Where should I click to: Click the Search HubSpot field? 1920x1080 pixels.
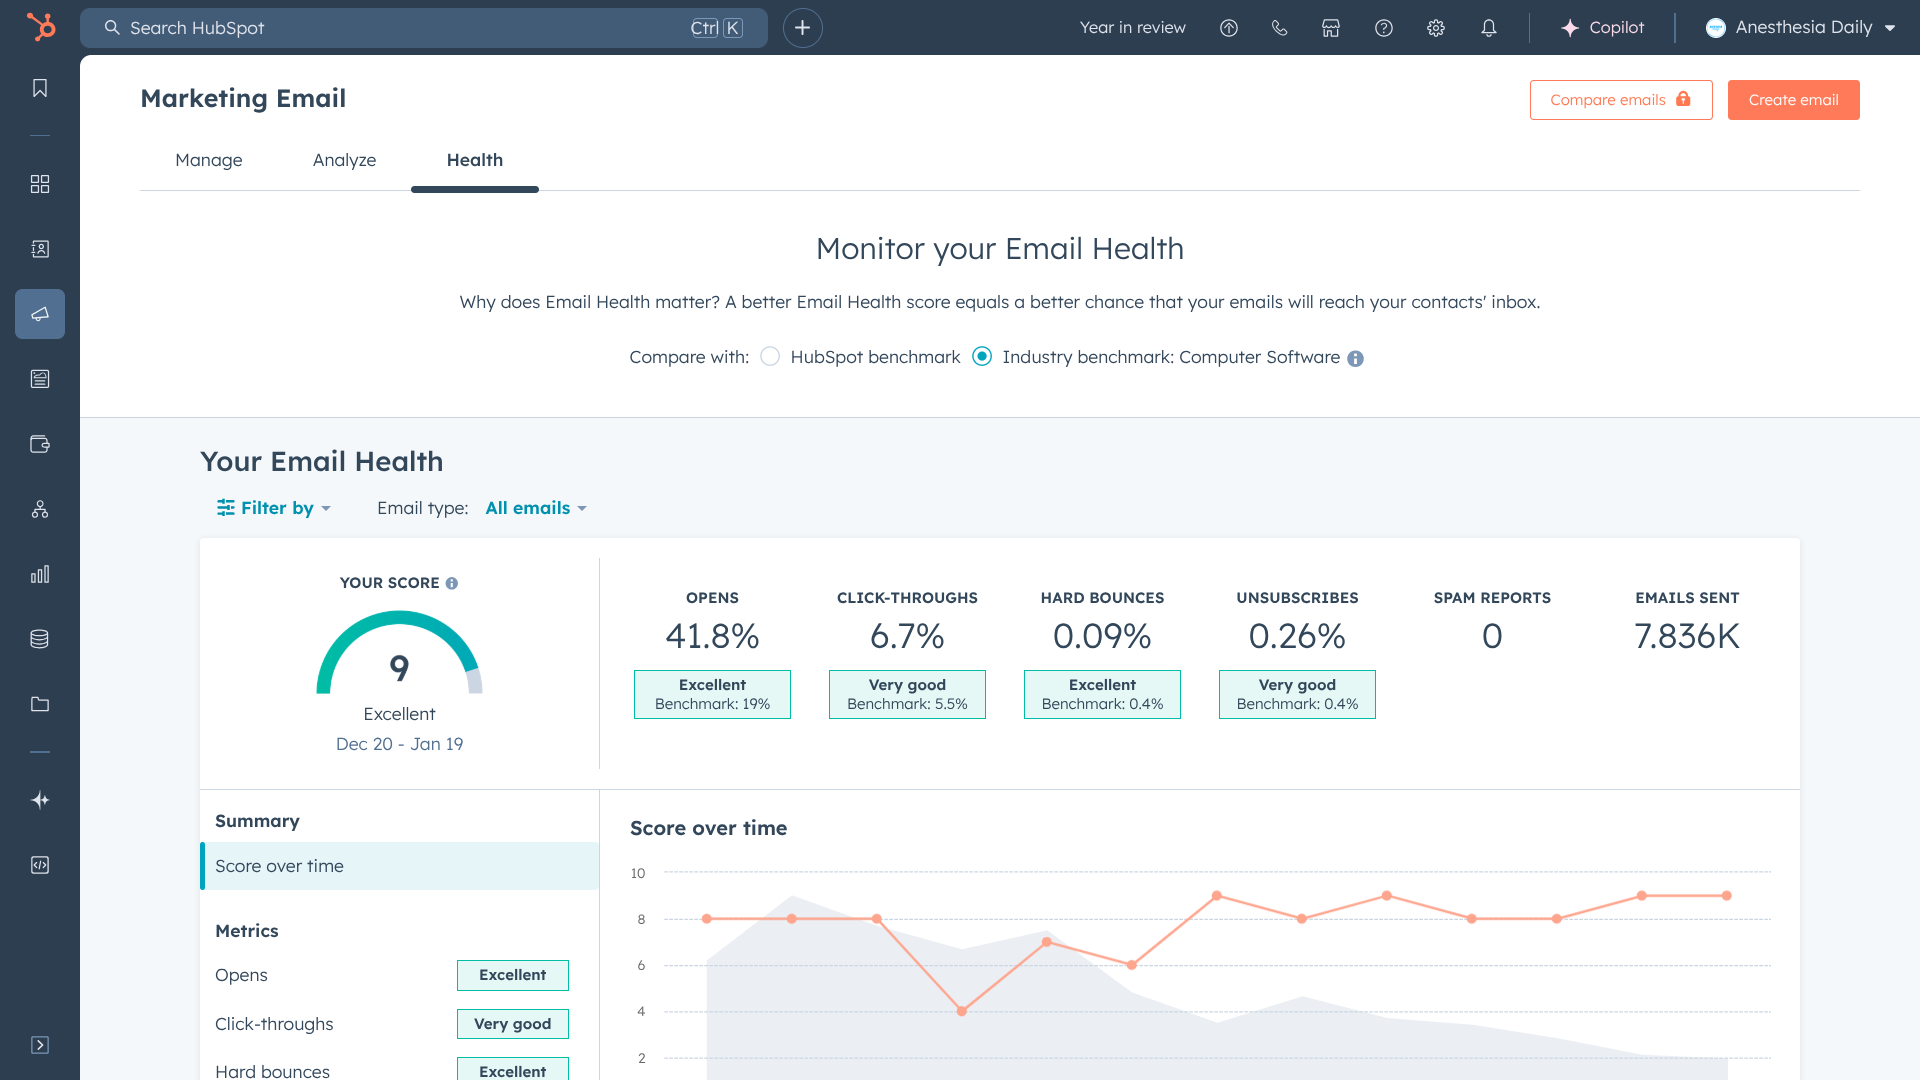(x=423, y=28)
